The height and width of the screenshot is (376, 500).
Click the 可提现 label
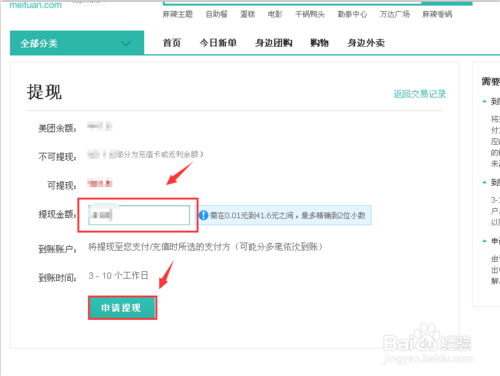coord(62,185)
